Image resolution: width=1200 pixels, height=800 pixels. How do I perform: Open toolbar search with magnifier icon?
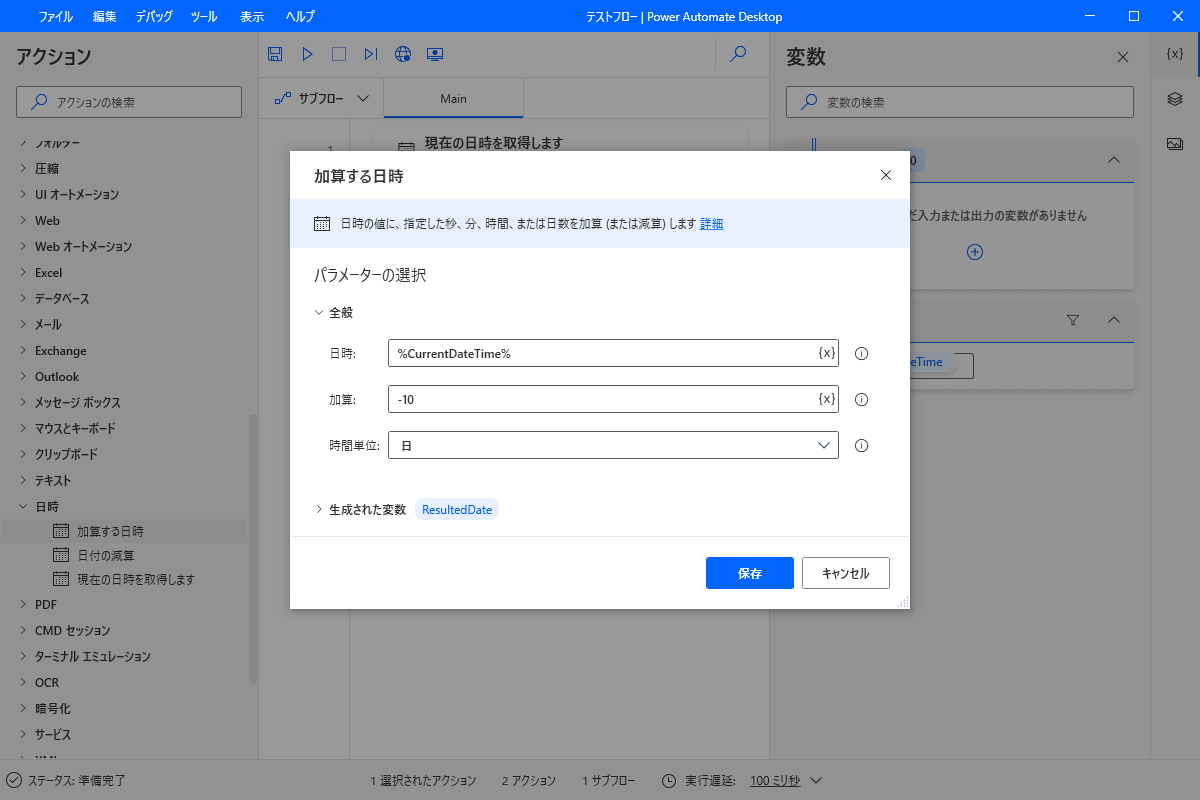click(x=738, y=54)
